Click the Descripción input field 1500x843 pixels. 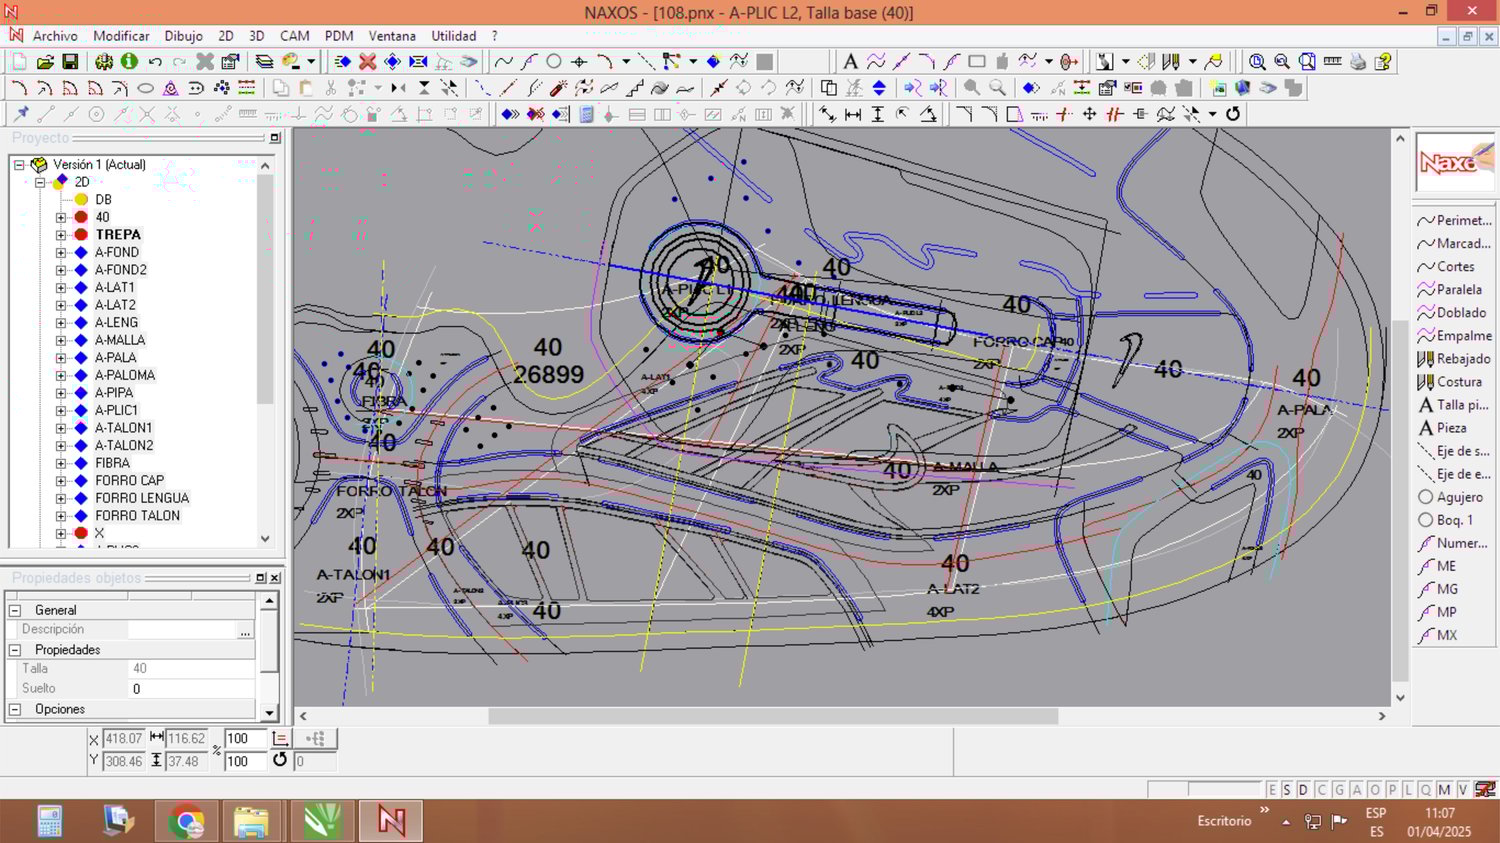pyautogui.click(x=182, y=630)
